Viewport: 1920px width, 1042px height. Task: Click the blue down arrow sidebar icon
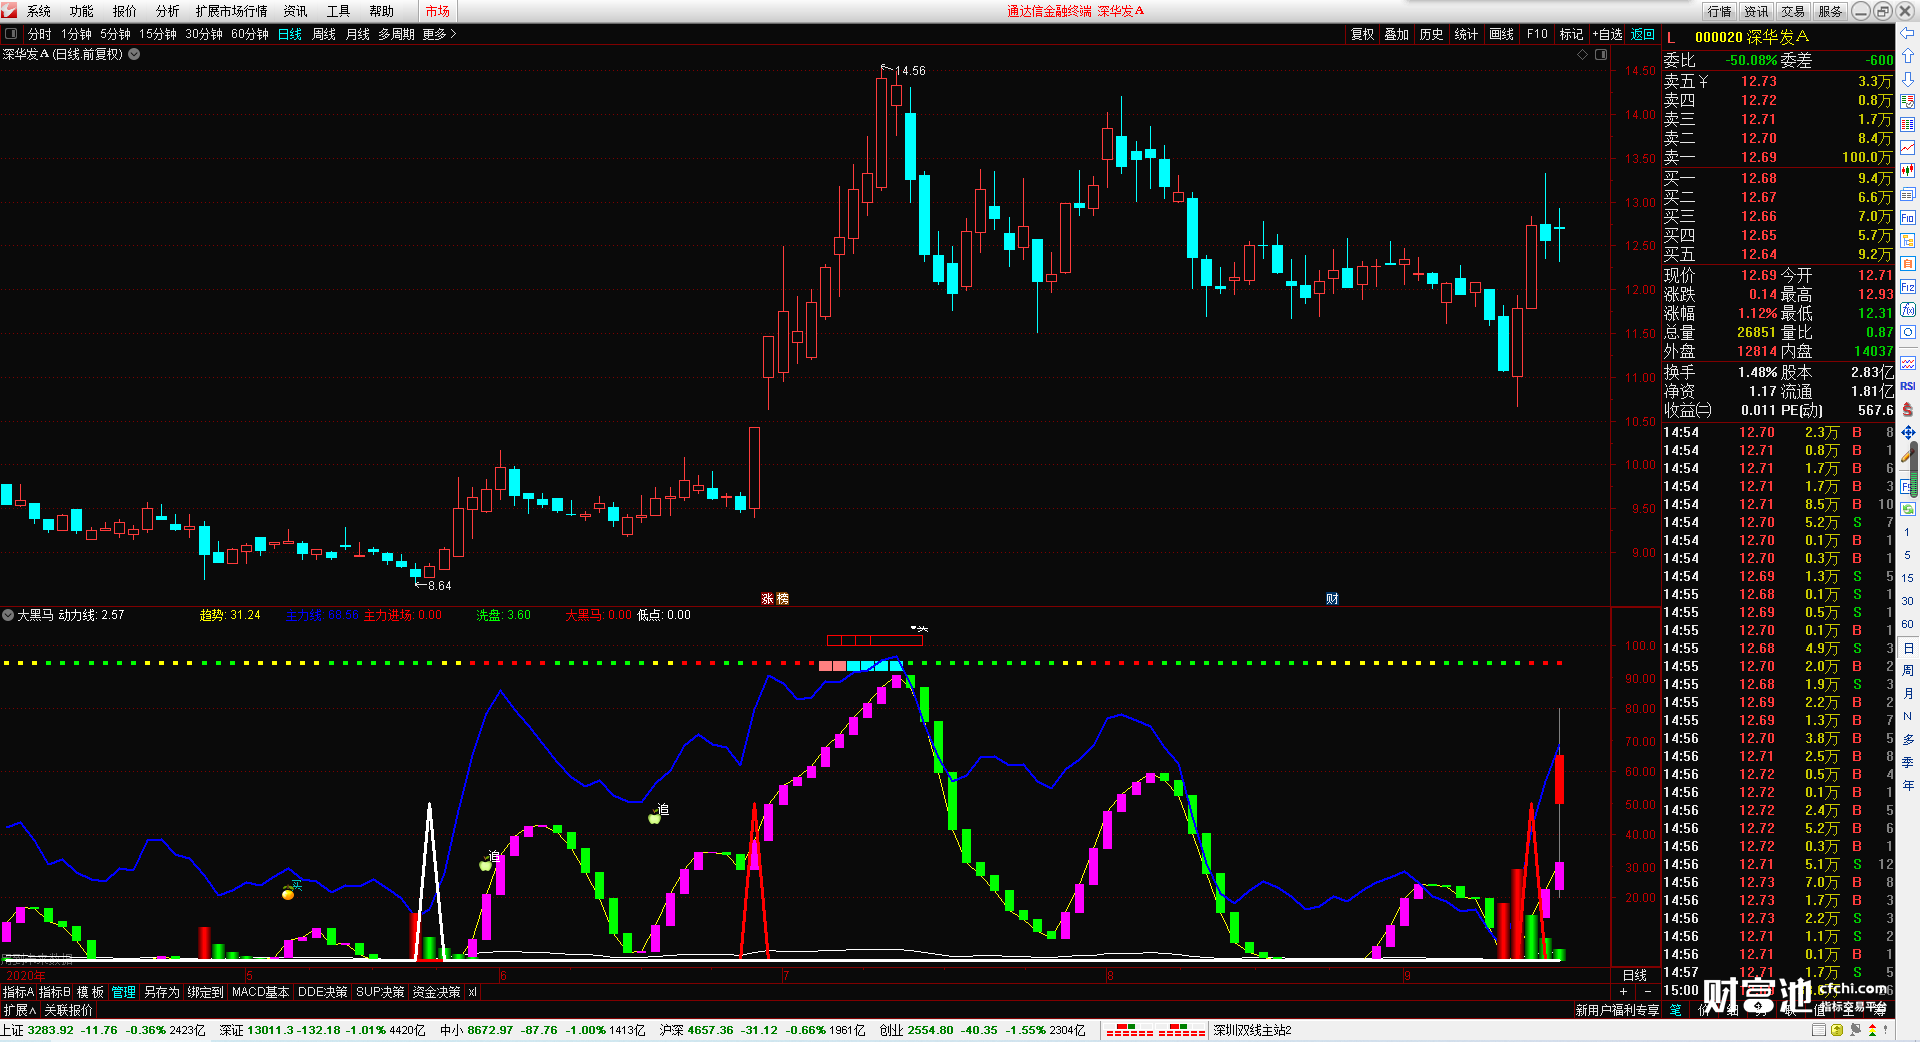(x=1908, y=79)
